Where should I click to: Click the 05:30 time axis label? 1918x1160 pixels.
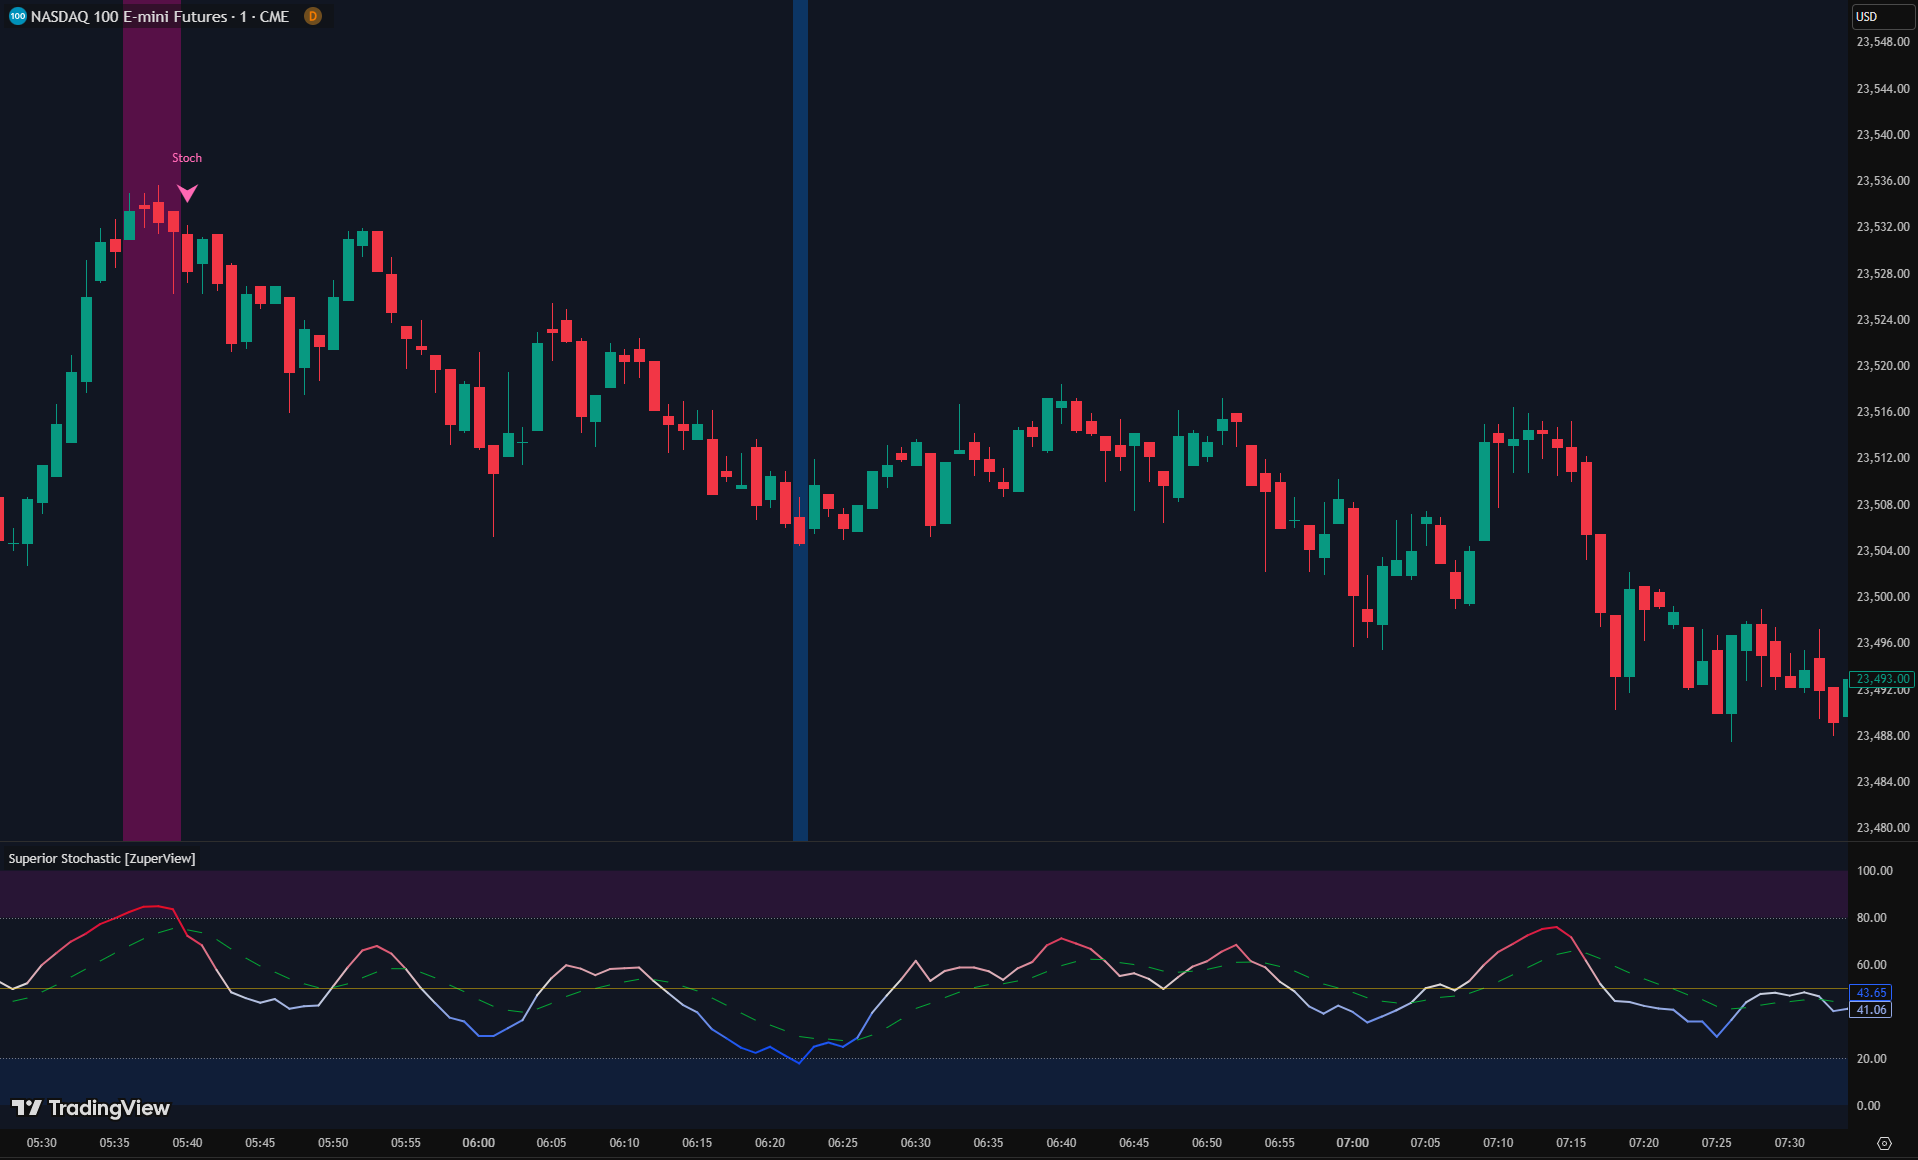(42, 1143)
